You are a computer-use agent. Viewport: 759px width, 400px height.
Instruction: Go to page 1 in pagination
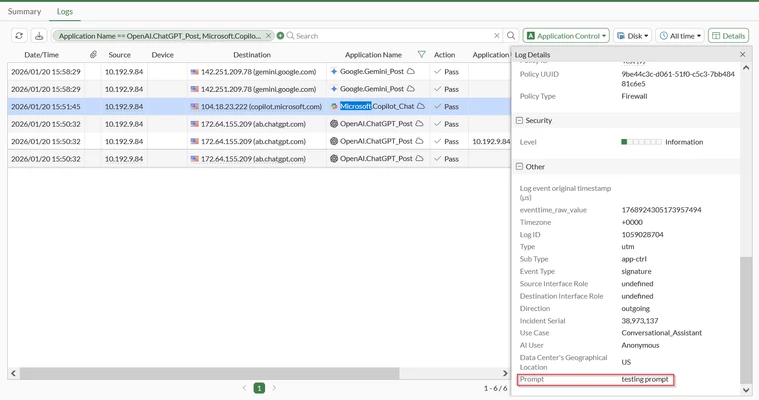(x=259, y=388)
